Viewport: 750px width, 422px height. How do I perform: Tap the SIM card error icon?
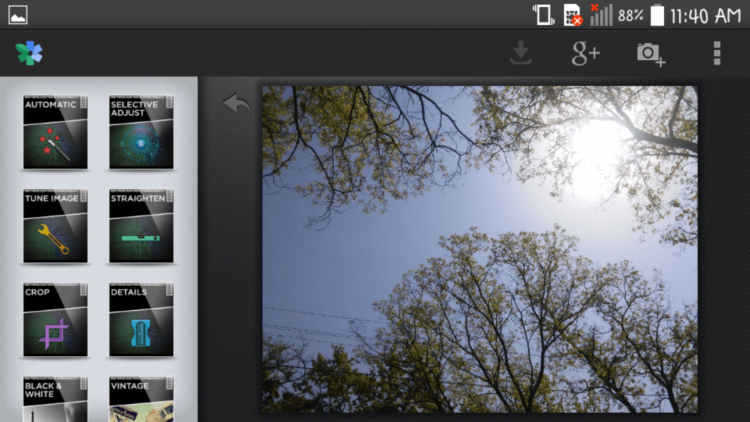(x=573, y=15)
